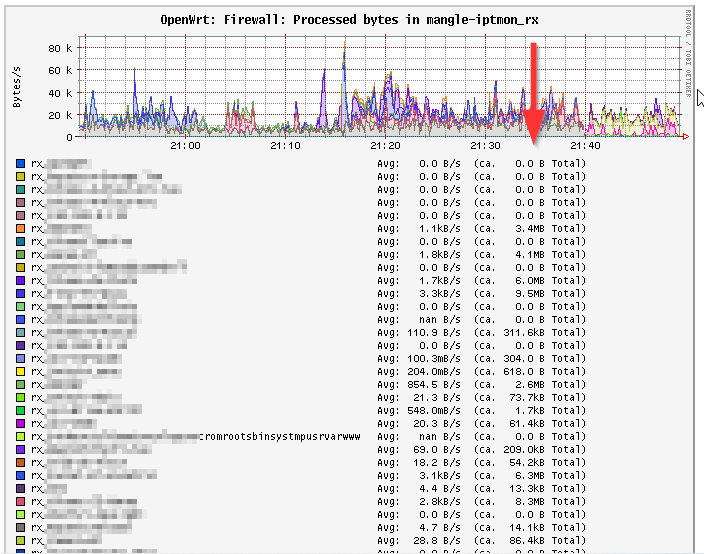
Task: Click the total value '9.5MB'
Action: pos(530,294)
